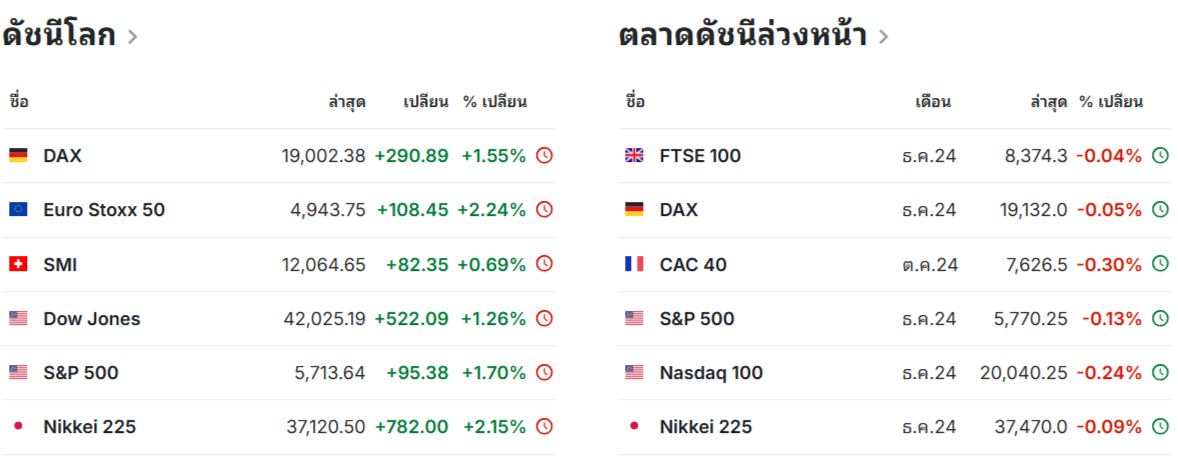This screenshot has height=459, width=1178.
Task: Open the Euro Stoxx 50 index page
Action: 104,210
